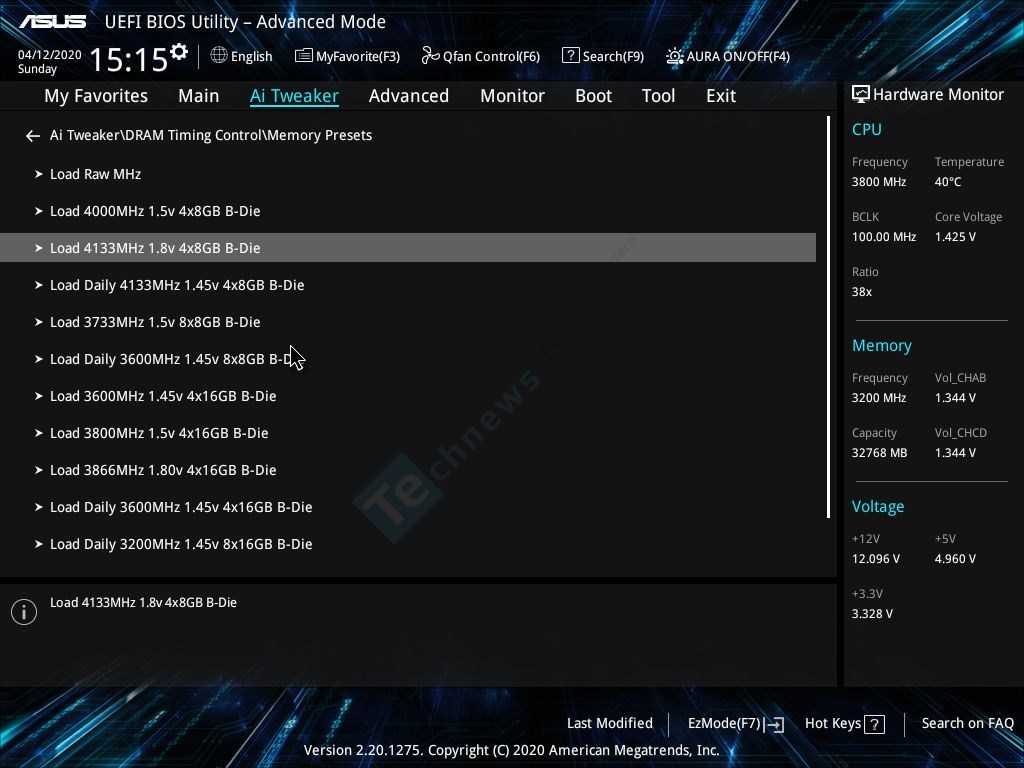Click the Core Voltage value 1.425 V
Image resolution: width=1024 pixels, height=768 pixels.
coord(955,237)
